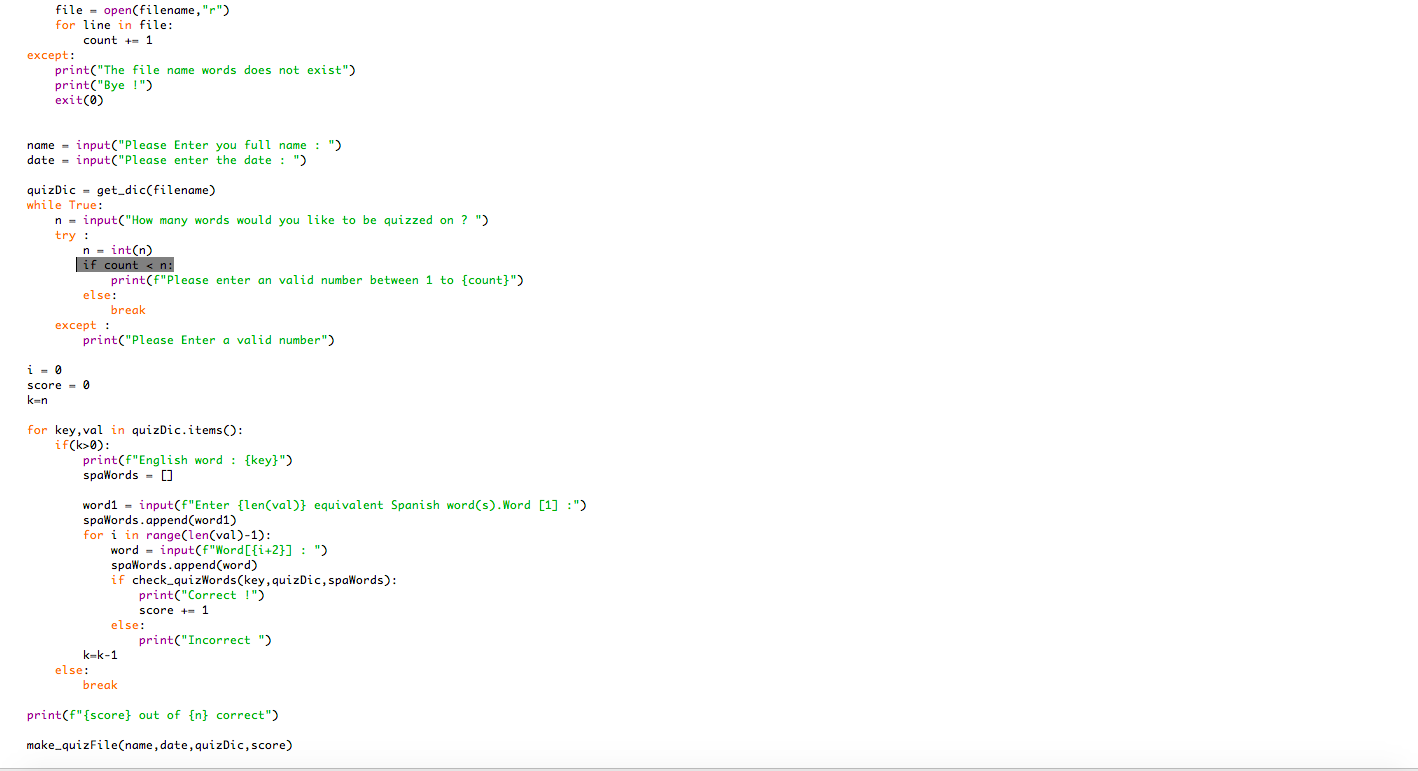Select the print("Bye !") line
The height and width of the screenshot is (771, 1418).
click(104, 85)
